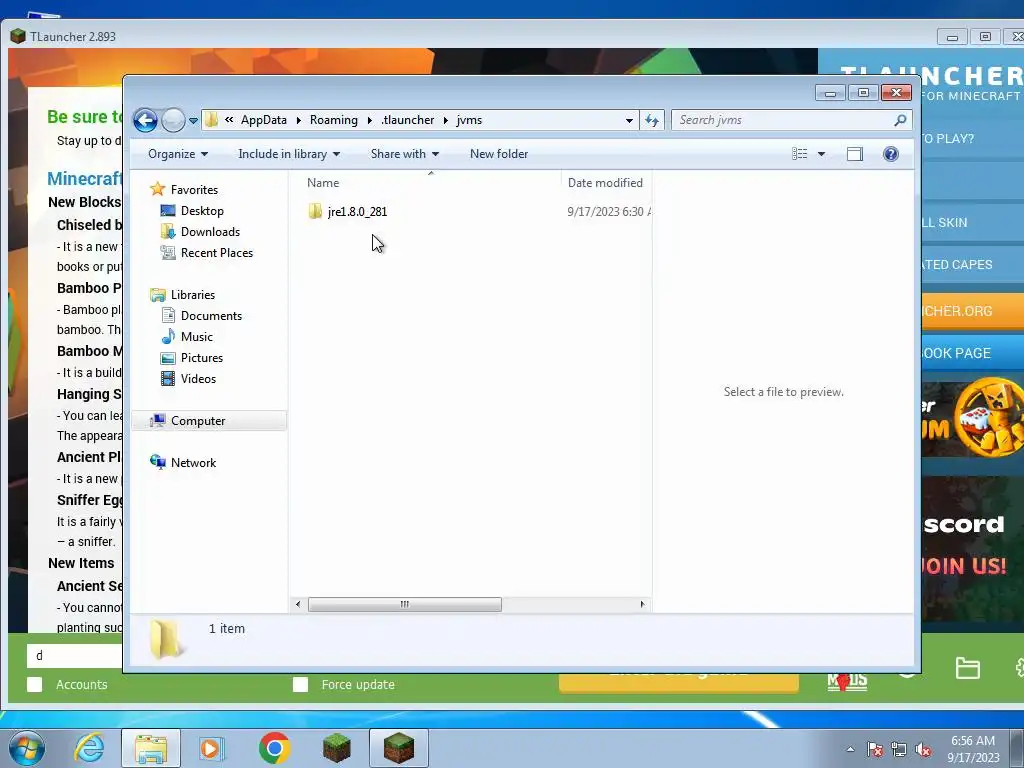Open network tray icon

899,749
